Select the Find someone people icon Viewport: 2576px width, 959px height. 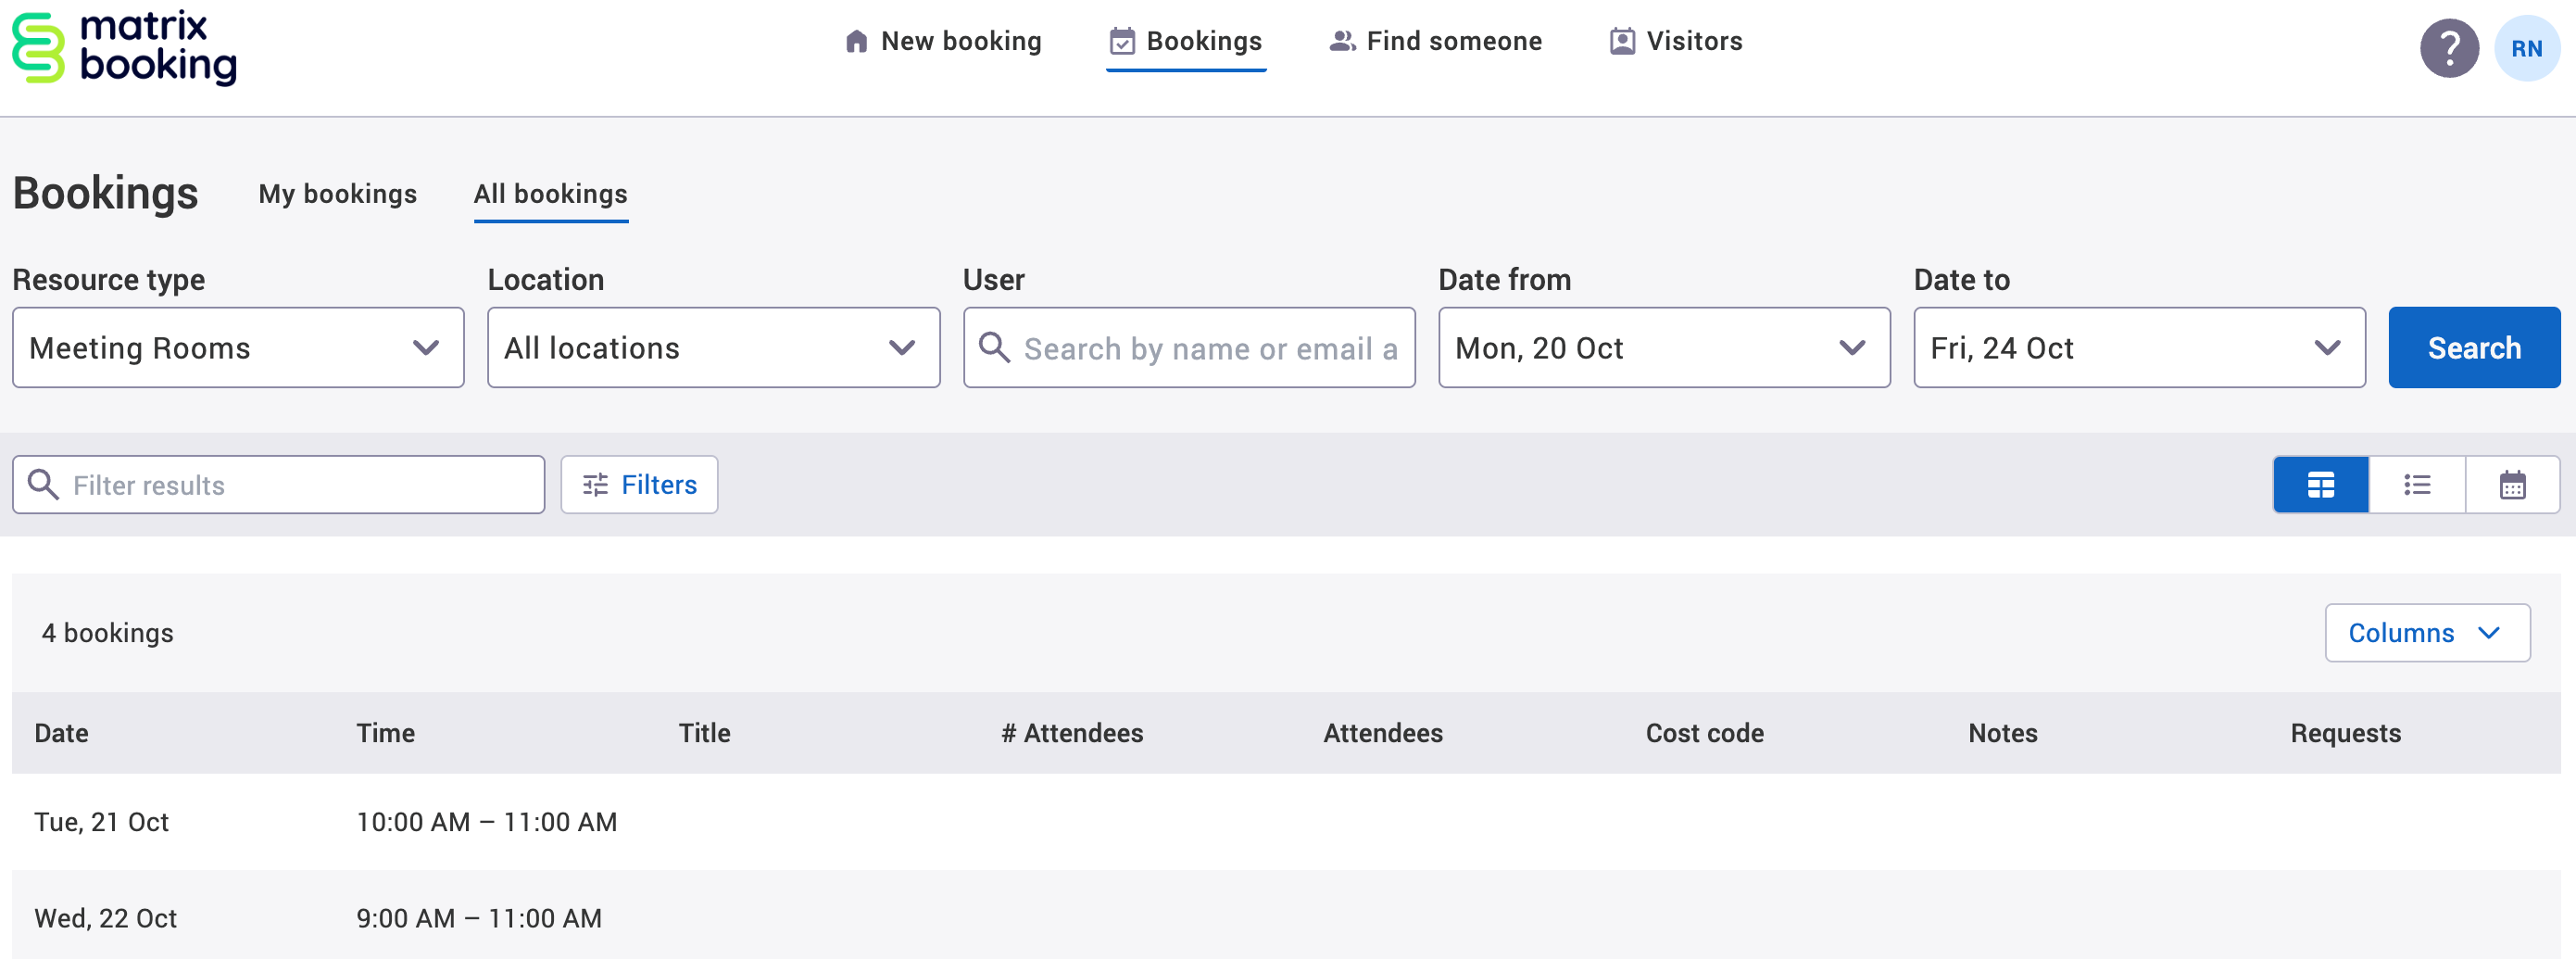(x=1340, y=41)
